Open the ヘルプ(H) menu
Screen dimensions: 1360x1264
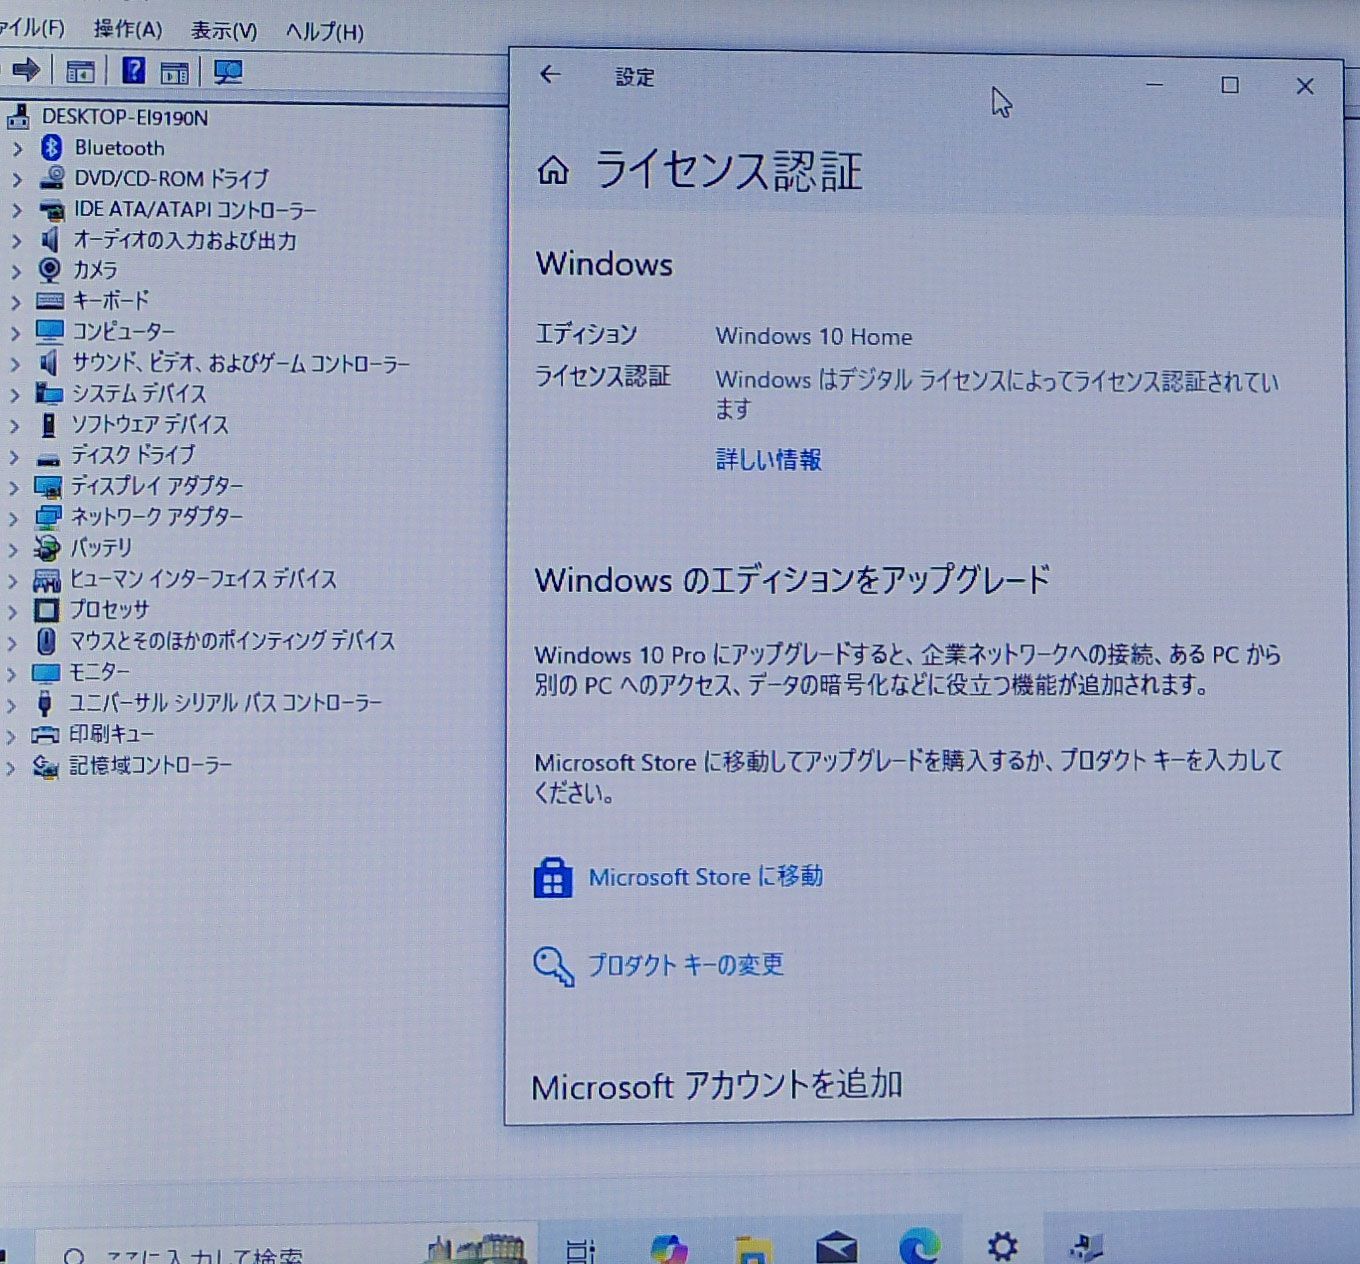(324, 32)
